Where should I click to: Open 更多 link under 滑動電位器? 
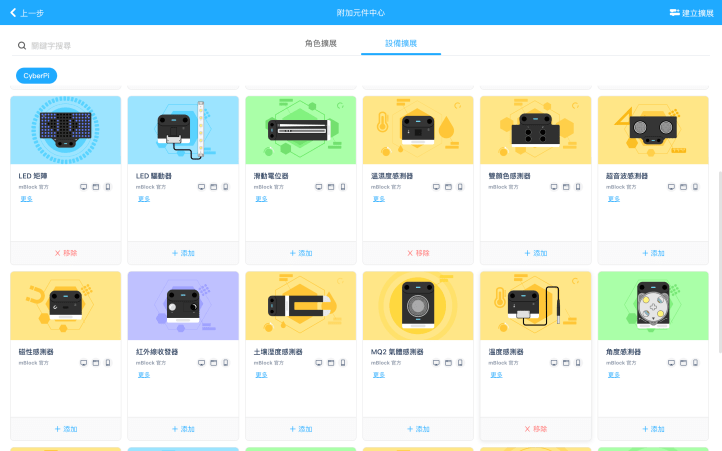(x=262, y=199)
